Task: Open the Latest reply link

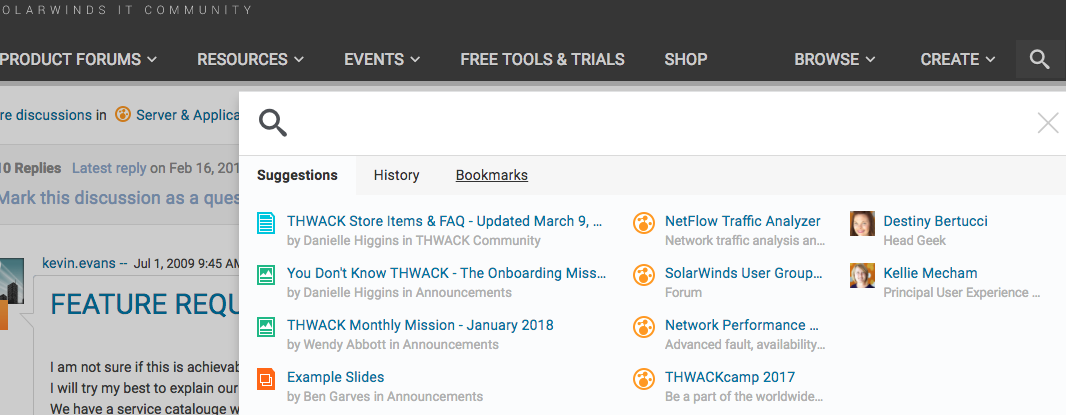Action: tap(109, 168)
